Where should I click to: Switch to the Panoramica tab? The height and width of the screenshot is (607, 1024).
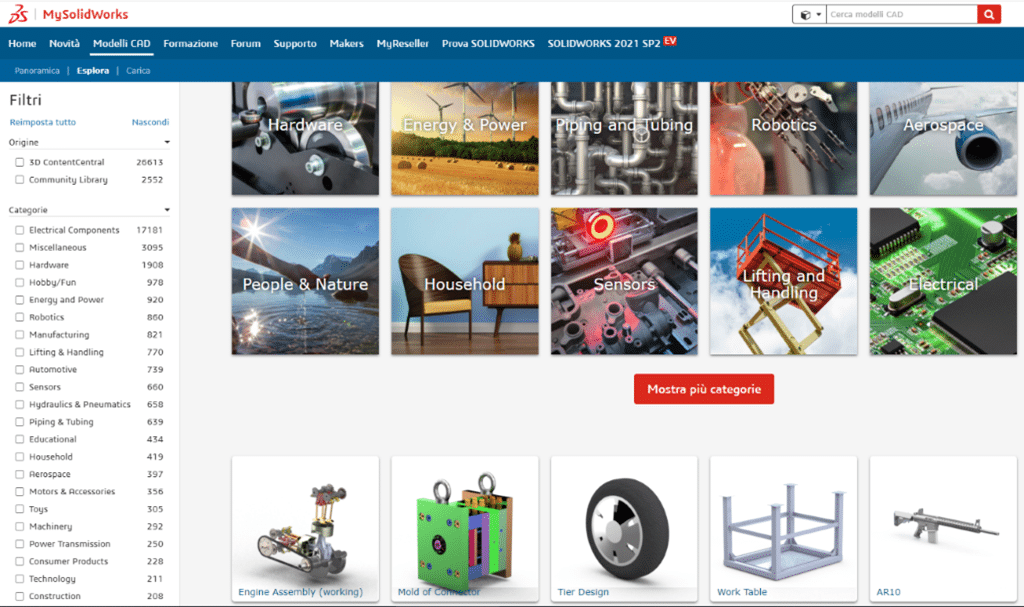pos(39,70)
